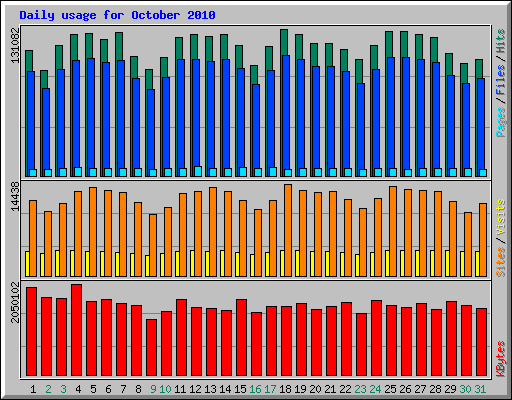Click day label 21 on the axis
The width and height of the screenshot is (512, 400).
point(330,389)
